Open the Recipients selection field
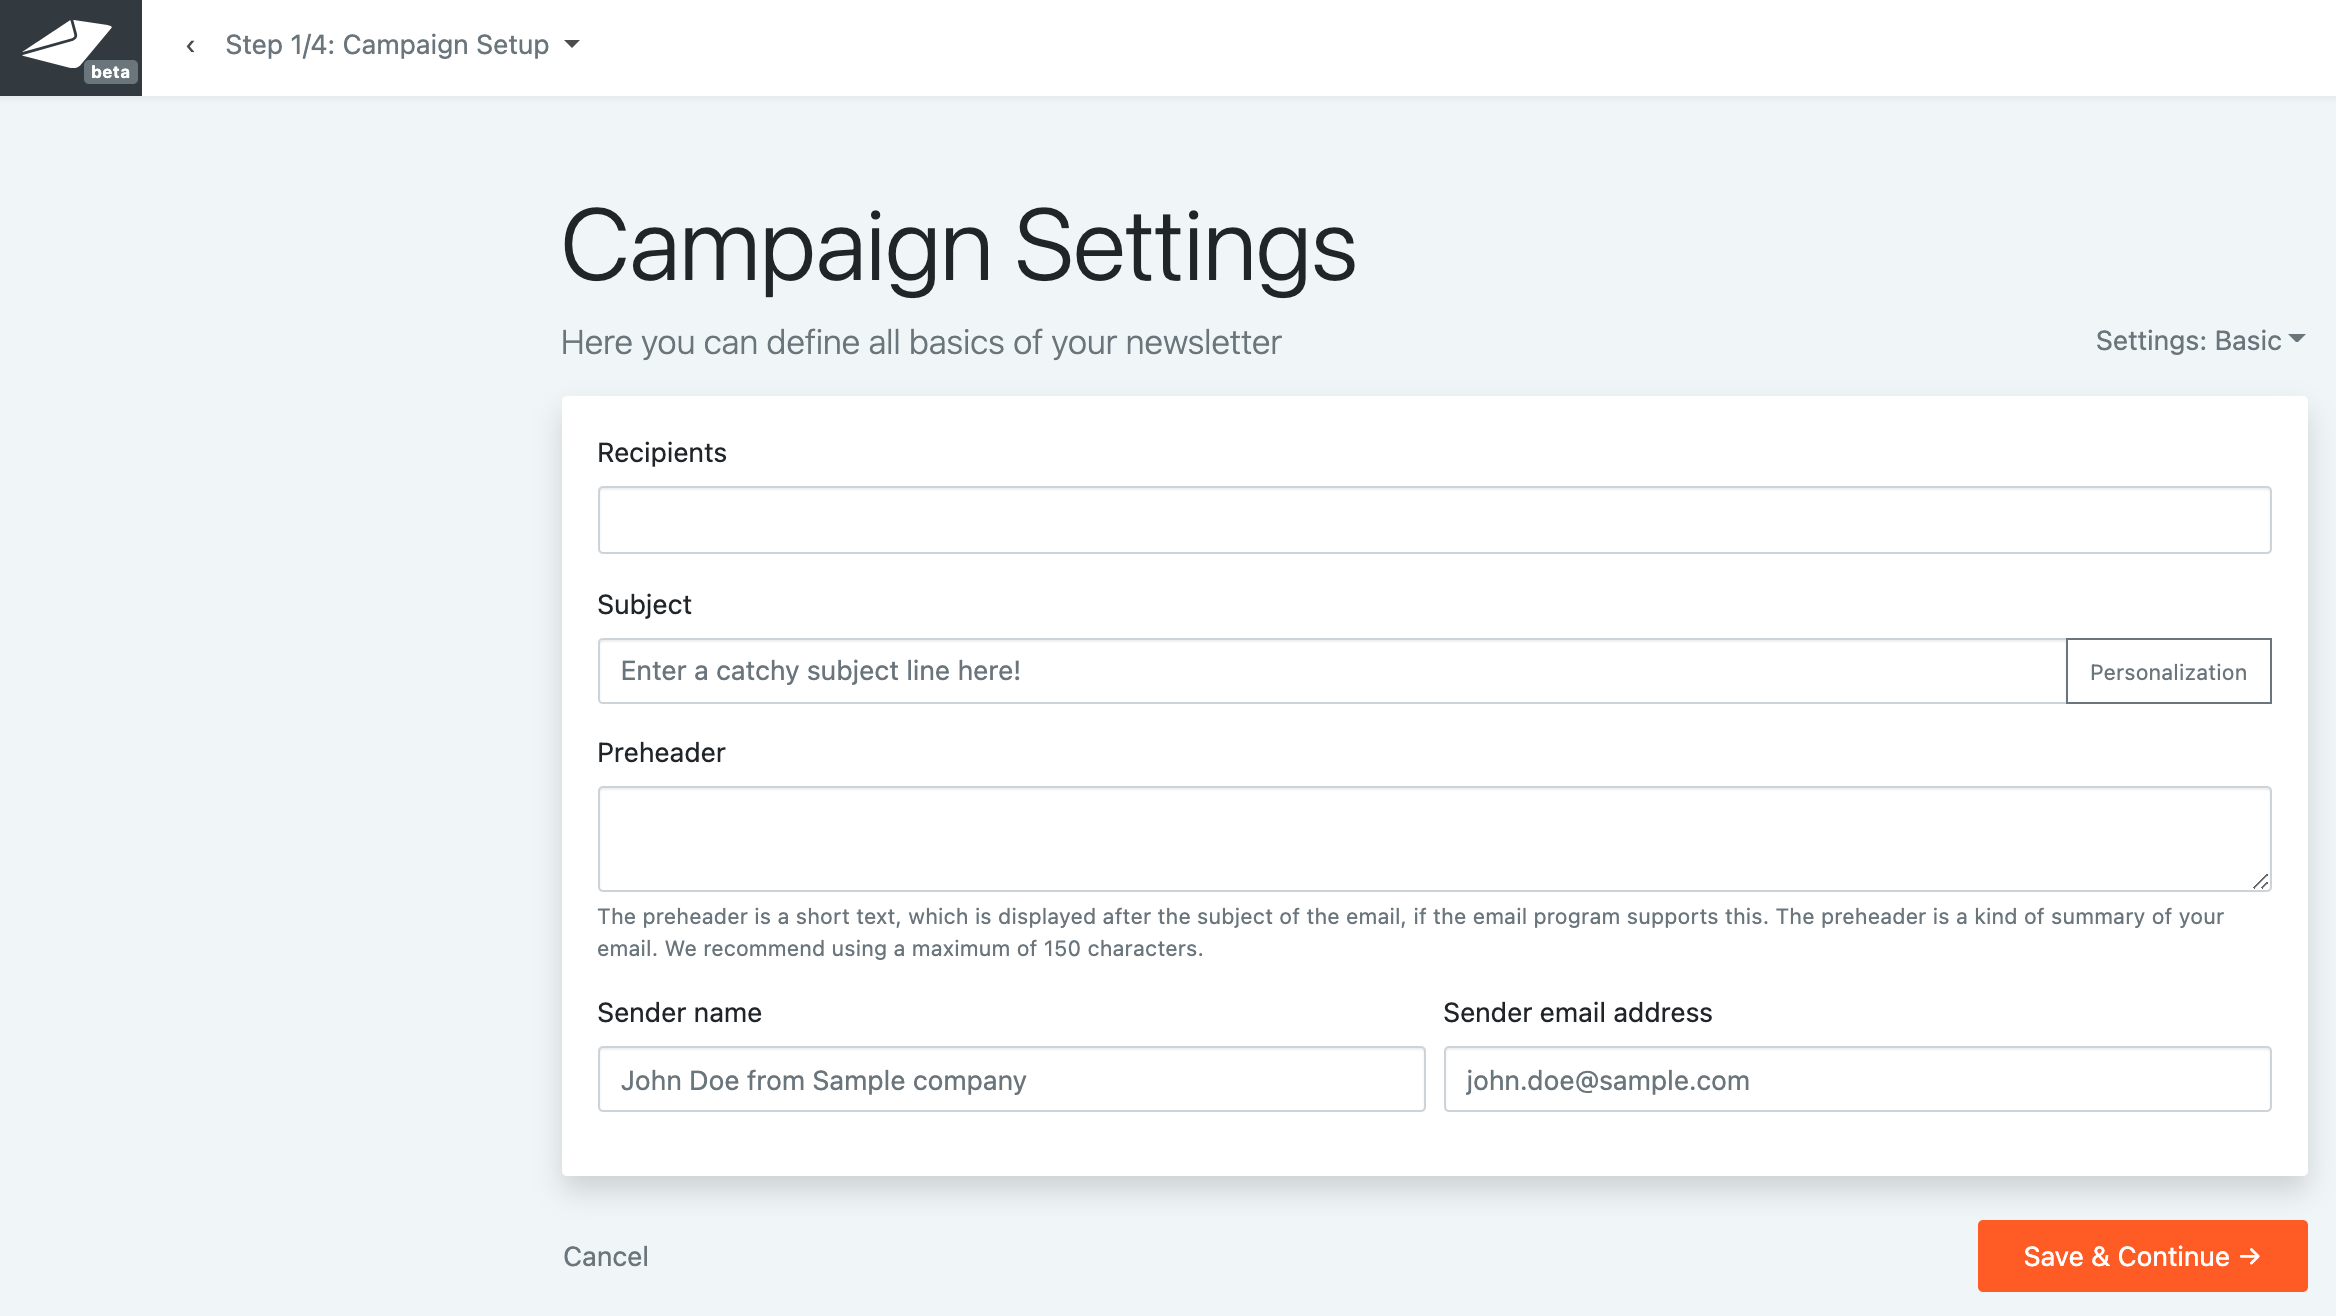 1434,520
